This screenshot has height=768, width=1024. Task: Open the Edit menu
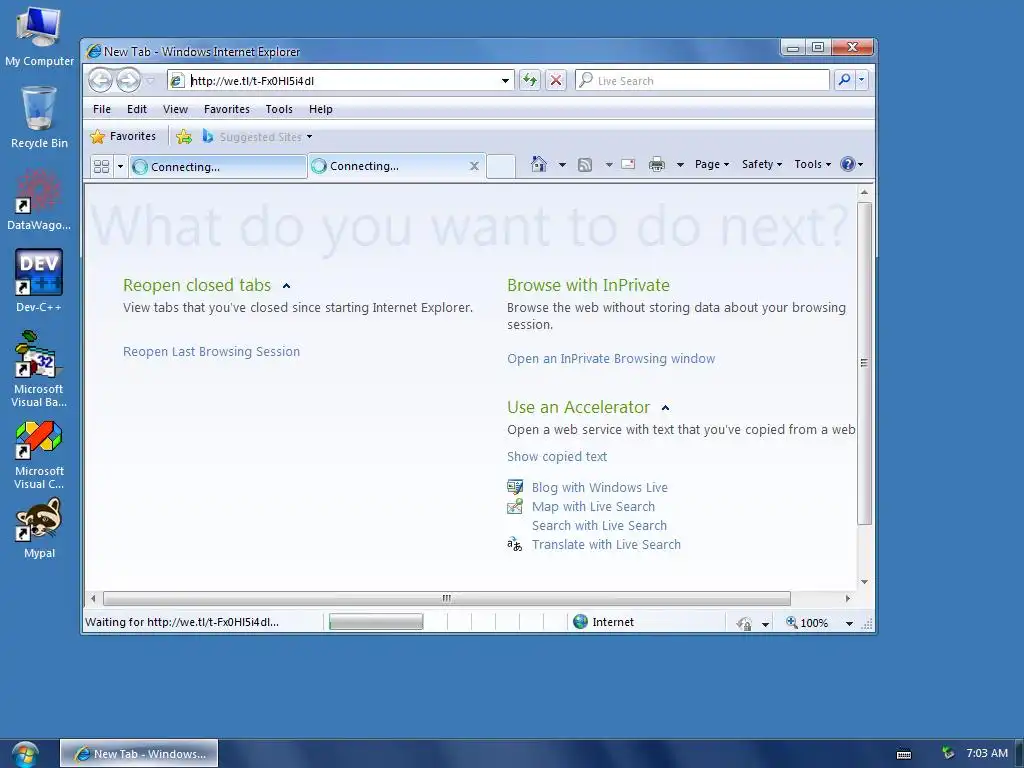[x=136, y=109]
